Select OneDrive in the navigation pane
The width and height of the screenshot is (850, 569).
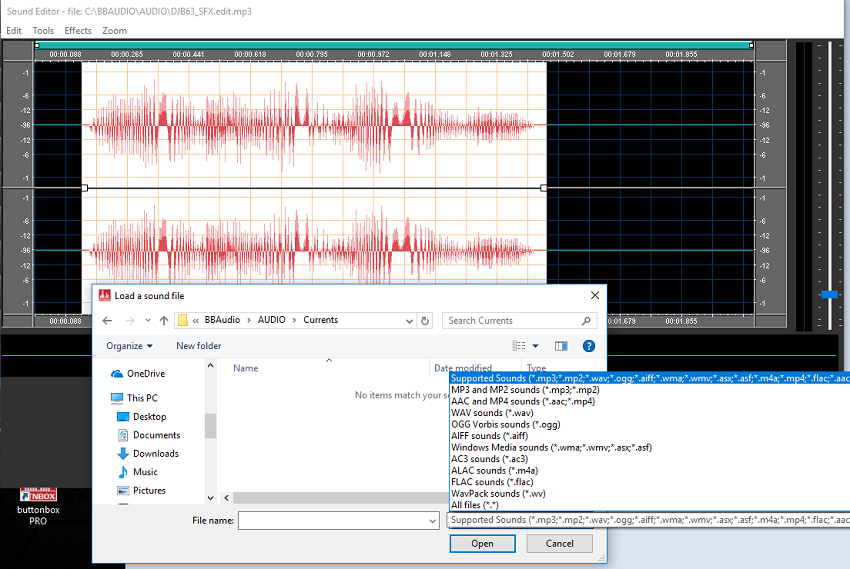click(146, 373)
